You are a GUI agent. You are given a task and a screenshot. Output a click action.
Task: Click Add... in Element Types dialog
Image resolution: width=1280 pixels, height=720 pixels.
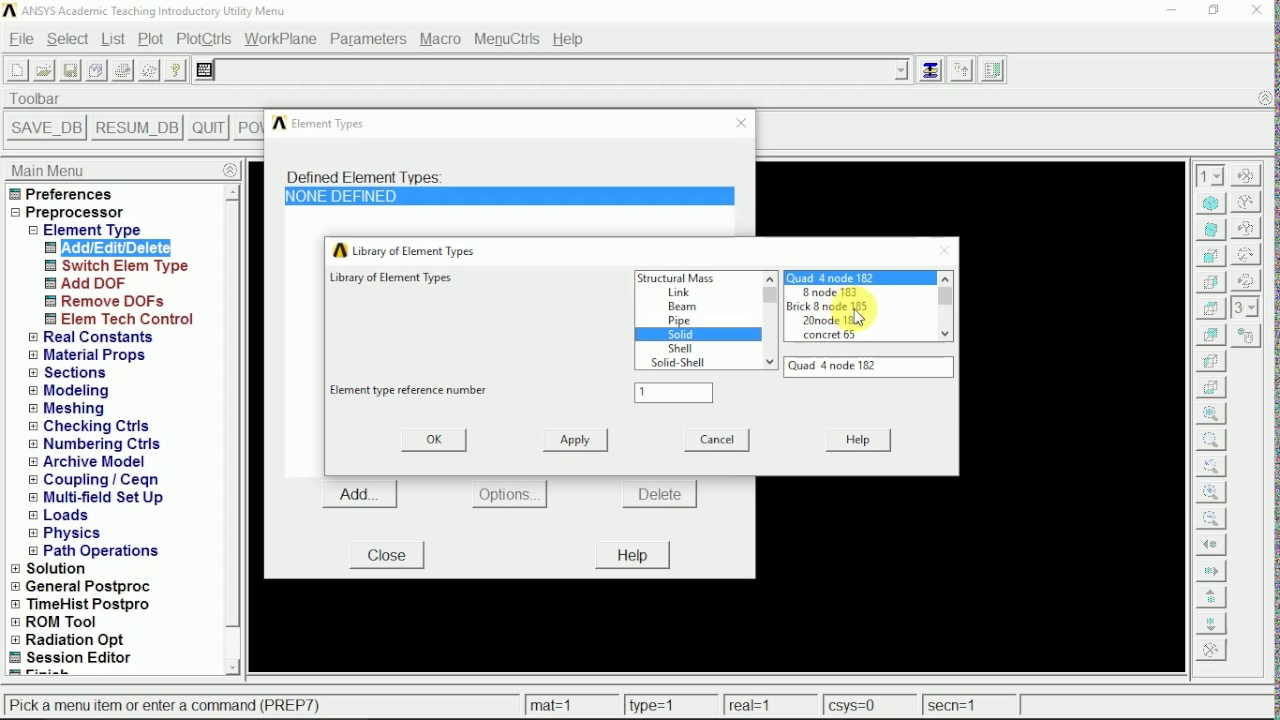point(359,495)
